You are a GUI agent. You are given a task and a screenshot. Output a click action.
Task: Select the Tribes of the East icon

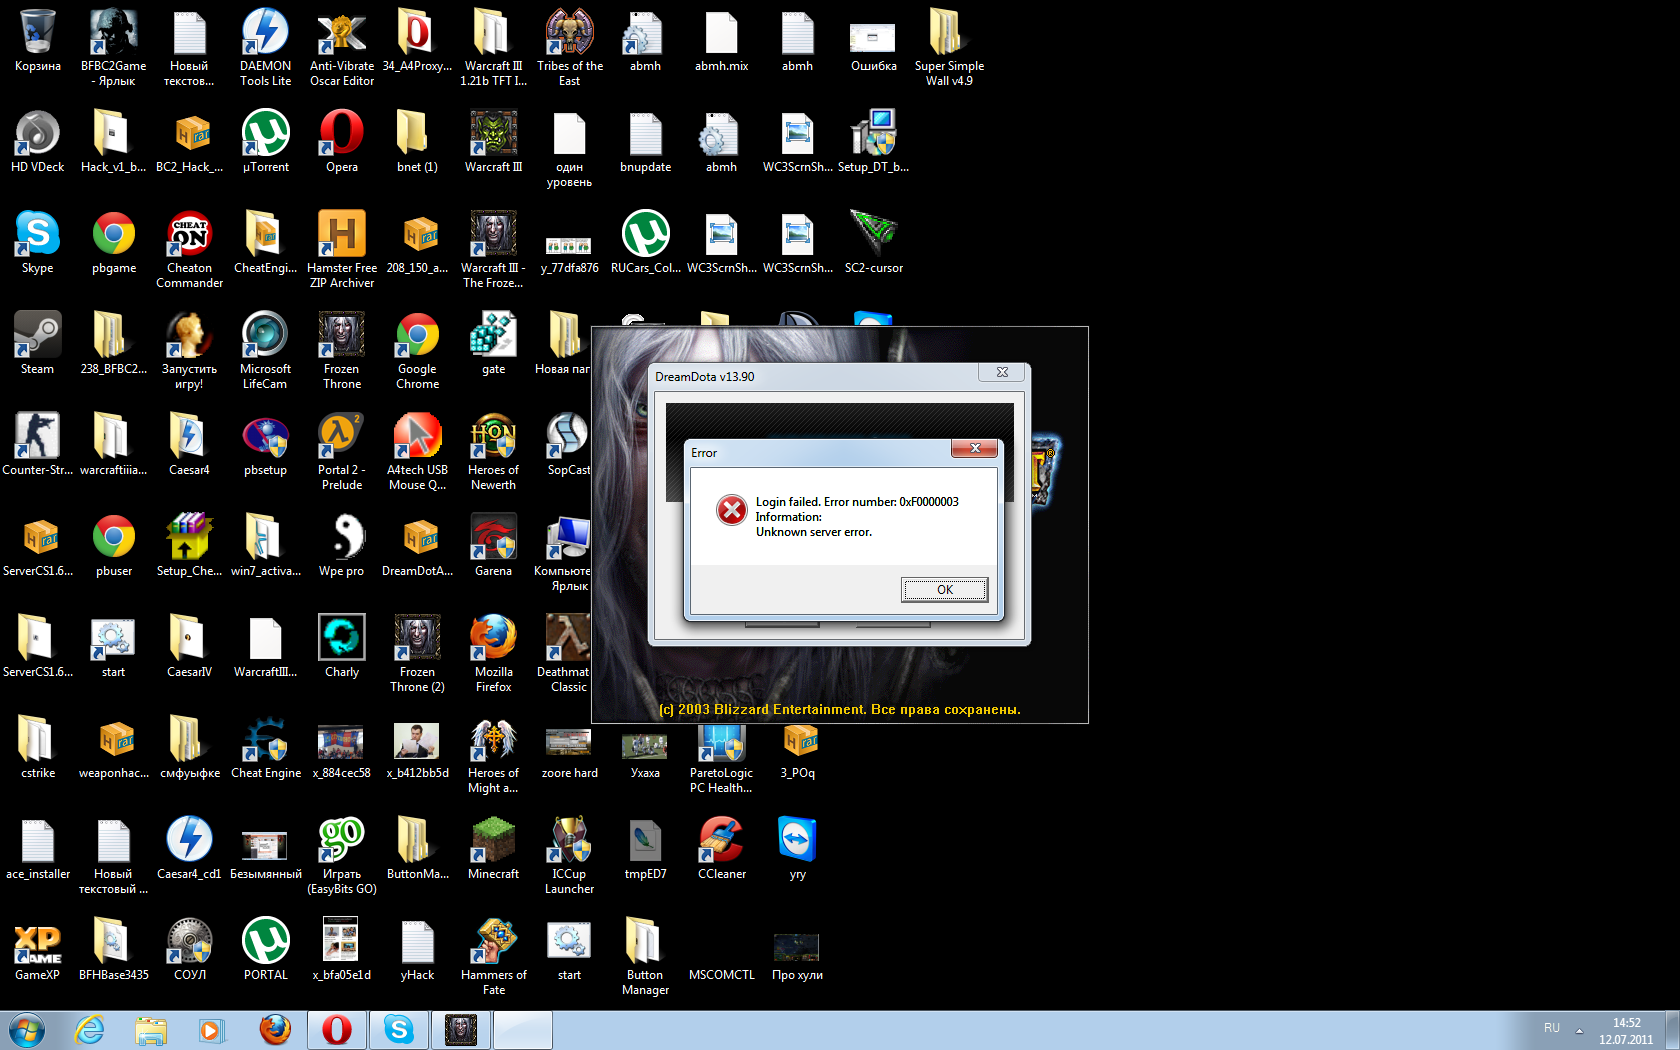[569, 48]
